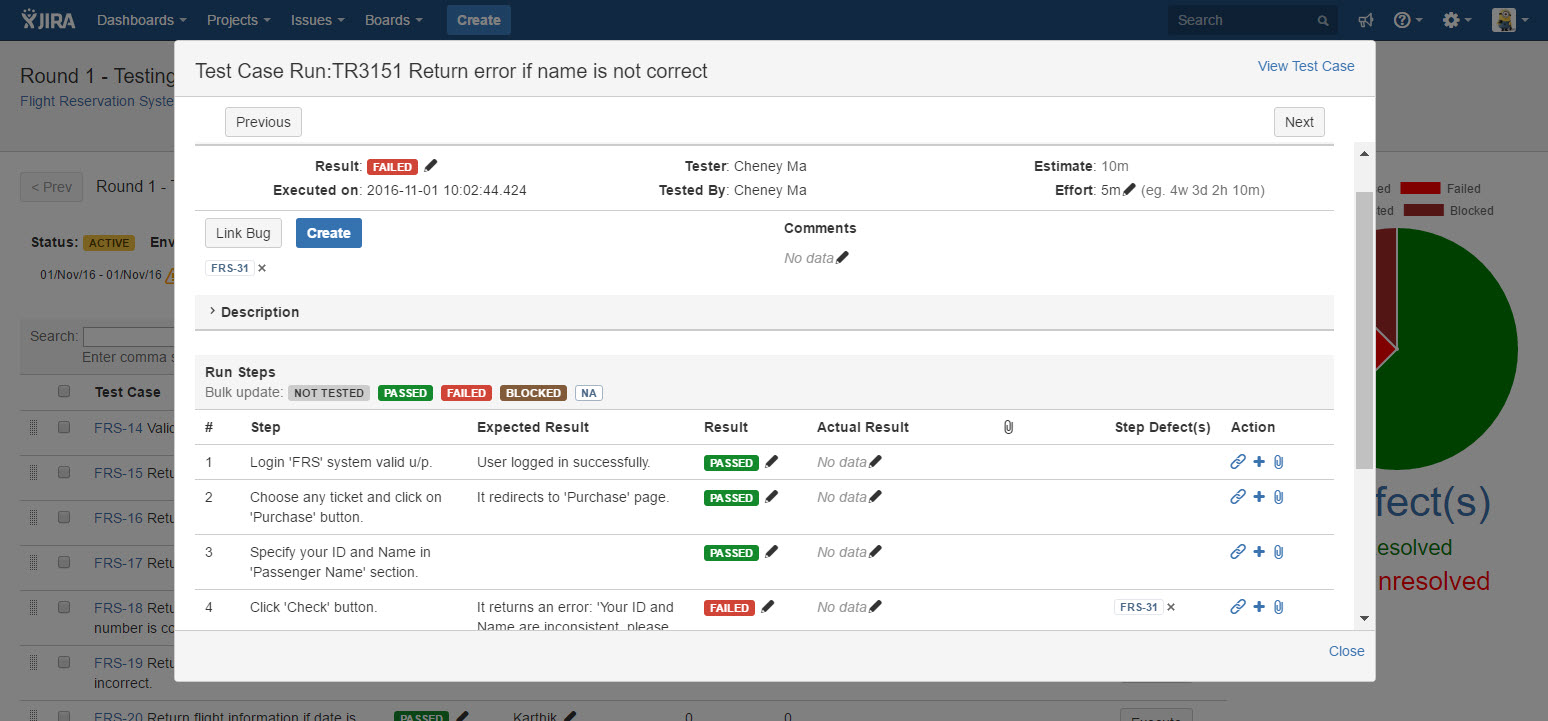Edit actual result for step 1
The width and height of the screenshot is (1548, 721).
pos(875,462)
